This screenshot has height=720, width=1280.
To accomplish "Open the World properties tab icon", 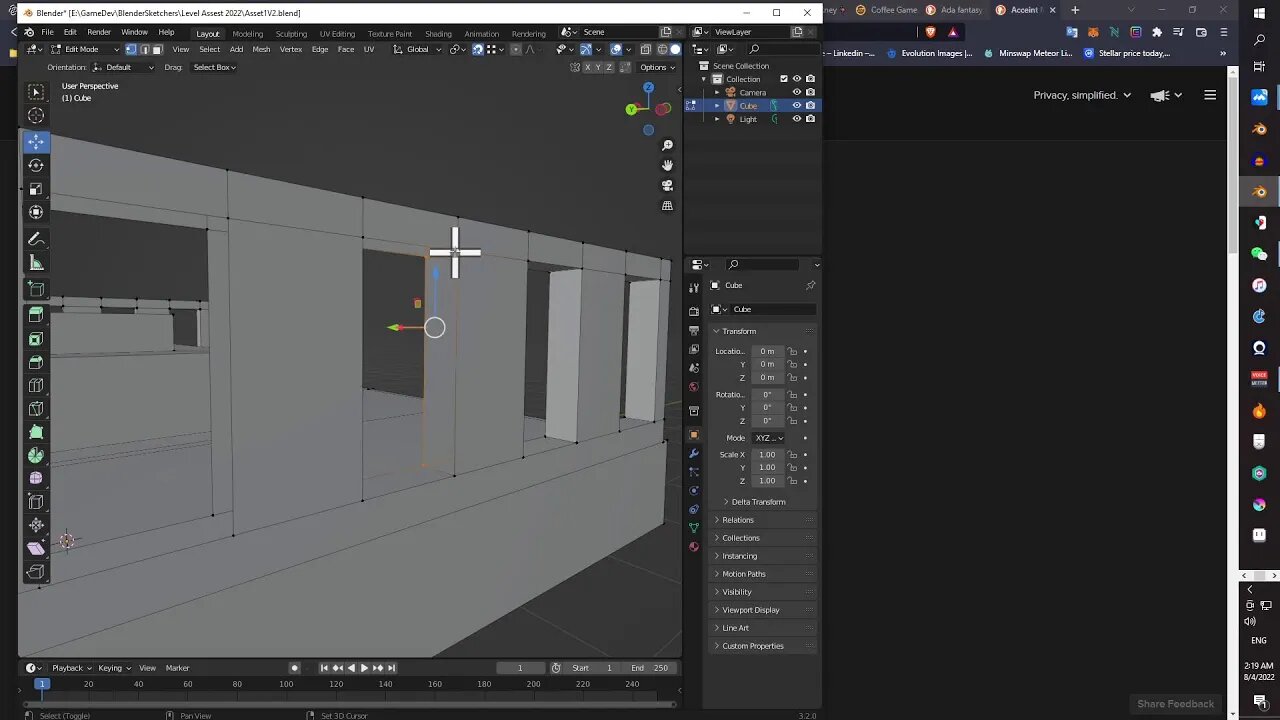I will pyautogui.click(x=694, y=387).
